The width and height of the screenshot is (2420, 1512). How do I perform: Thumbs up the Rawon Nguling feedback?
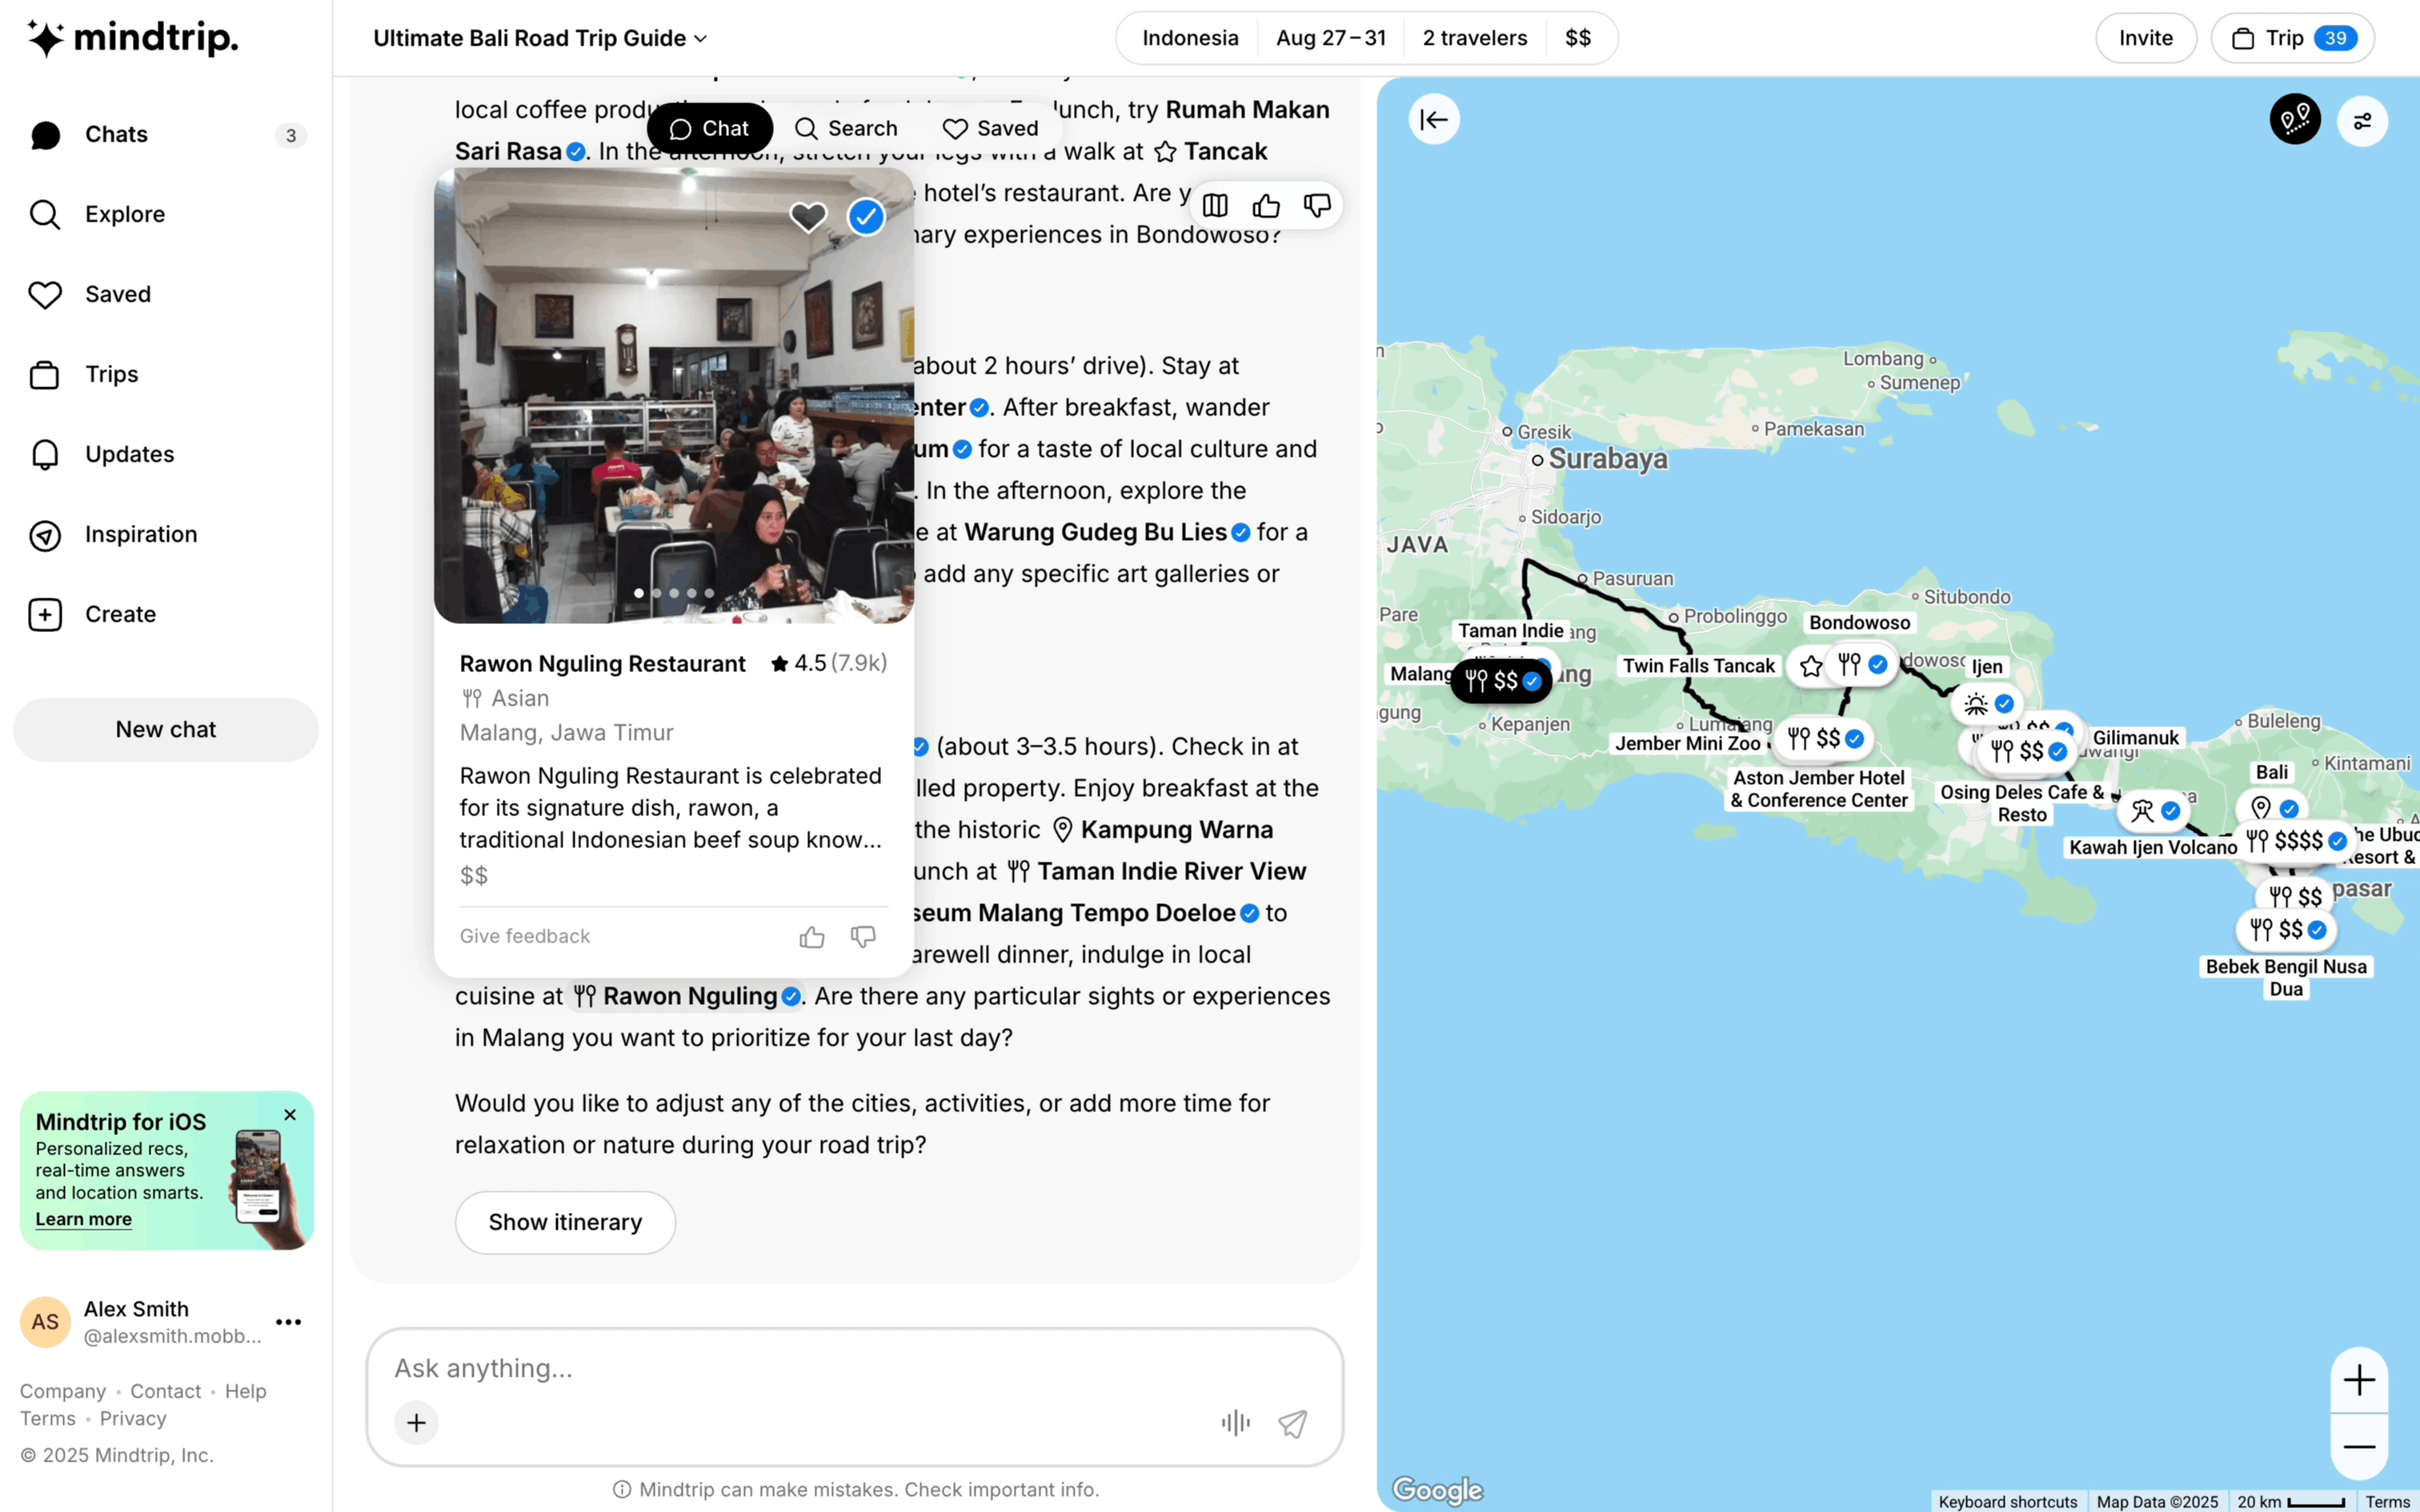click(x=812, y=936)
